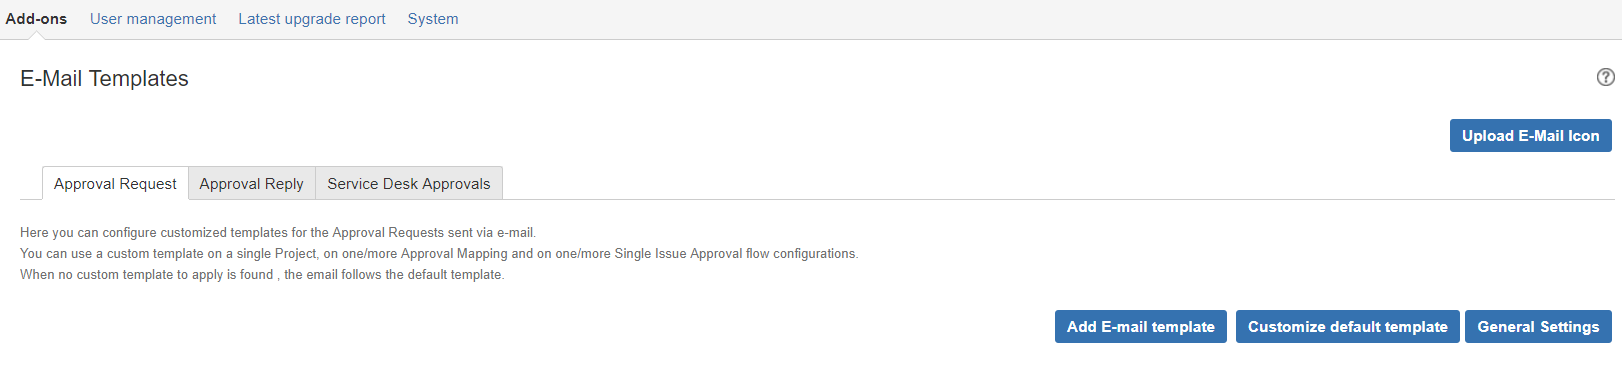Open the help question mark icon
The image size is (1622, 366).
1605,77
